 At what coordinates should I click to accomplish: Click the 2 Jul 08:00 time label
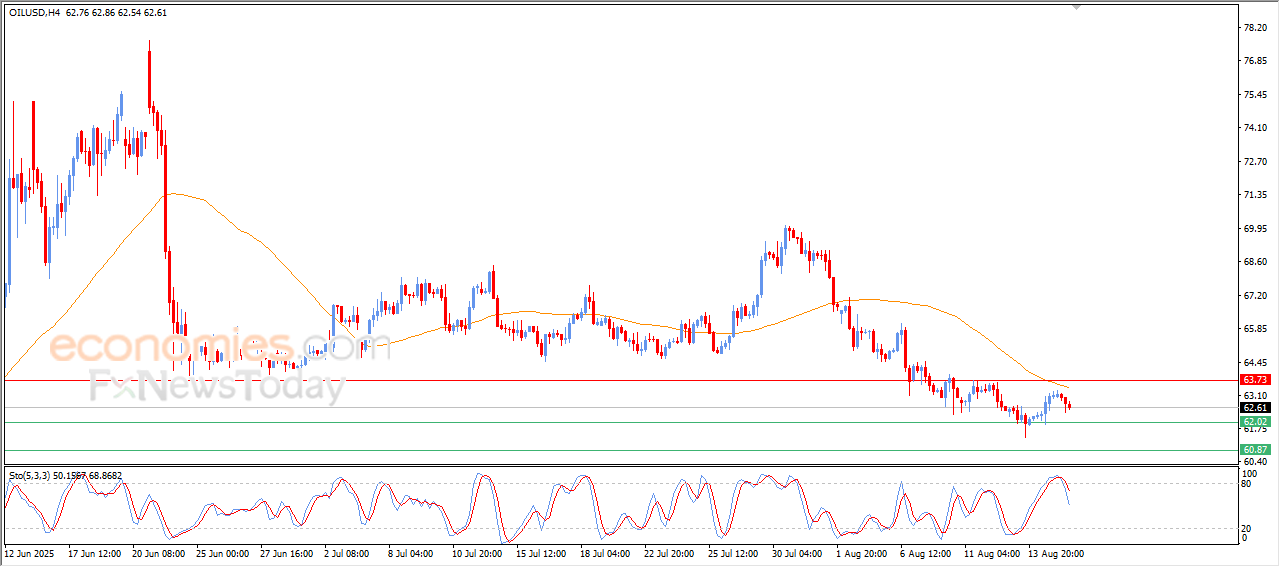[347, 552]
